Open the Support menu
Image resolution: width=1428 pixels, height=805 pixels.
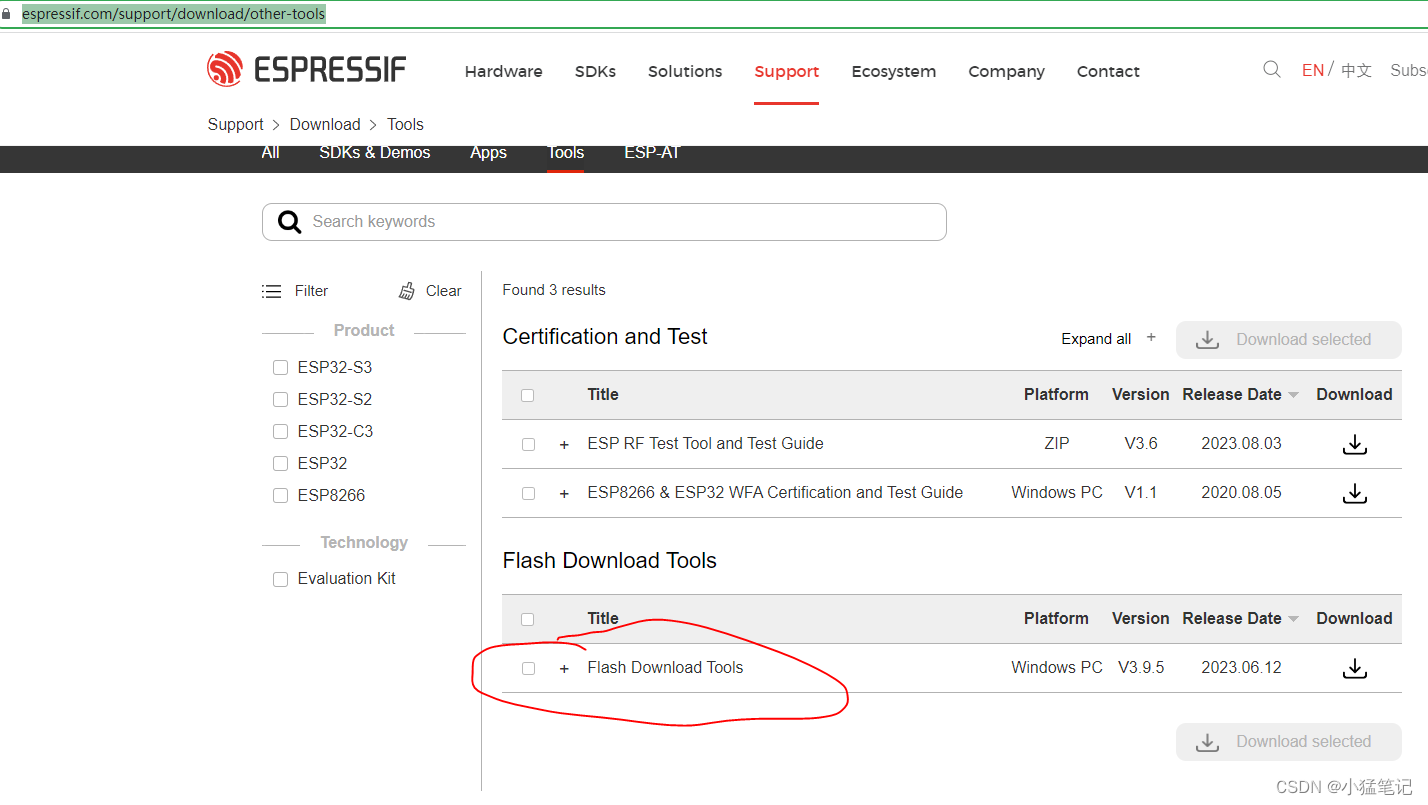pyautogui.click(x=786, y=71)
